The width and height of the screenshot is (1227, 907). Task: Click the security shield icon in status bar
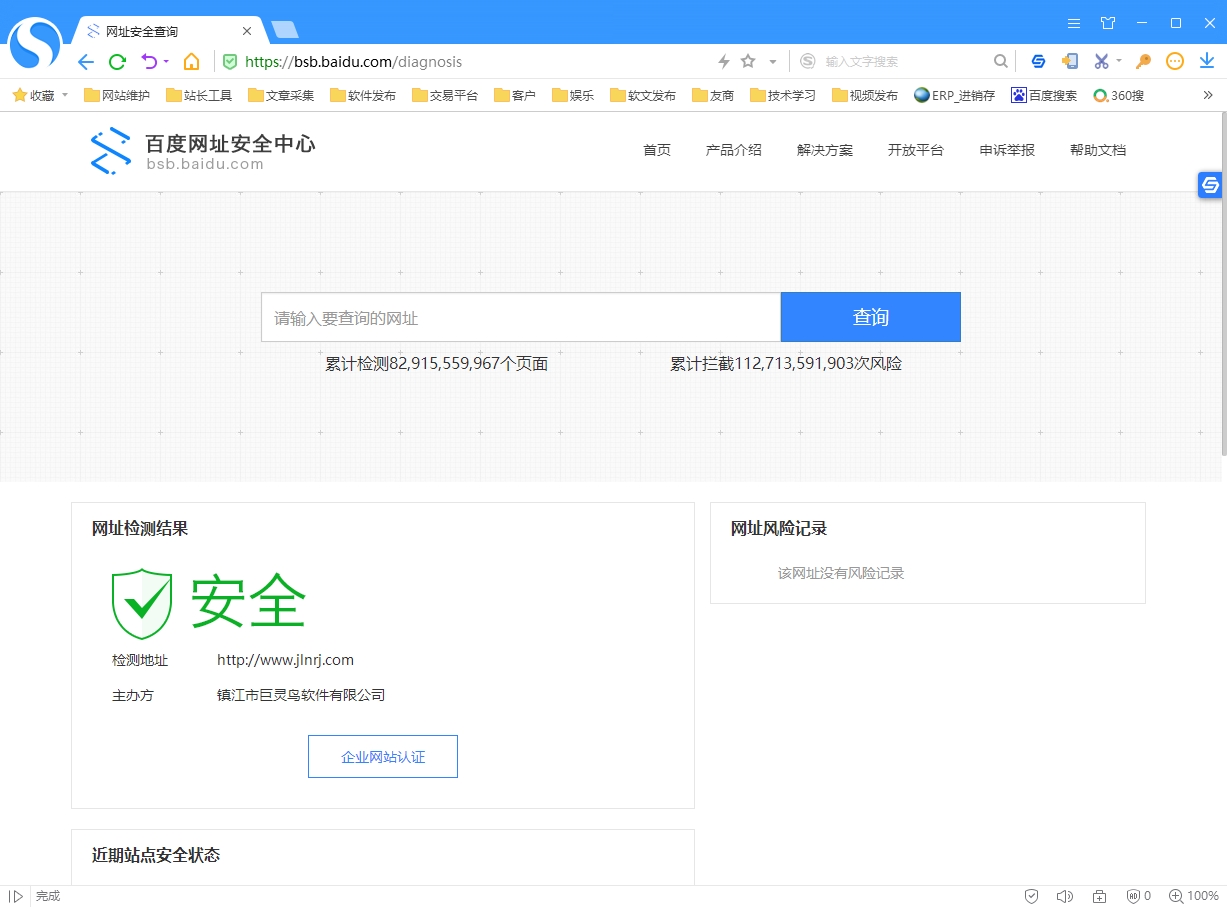(x=1031, y=896)
